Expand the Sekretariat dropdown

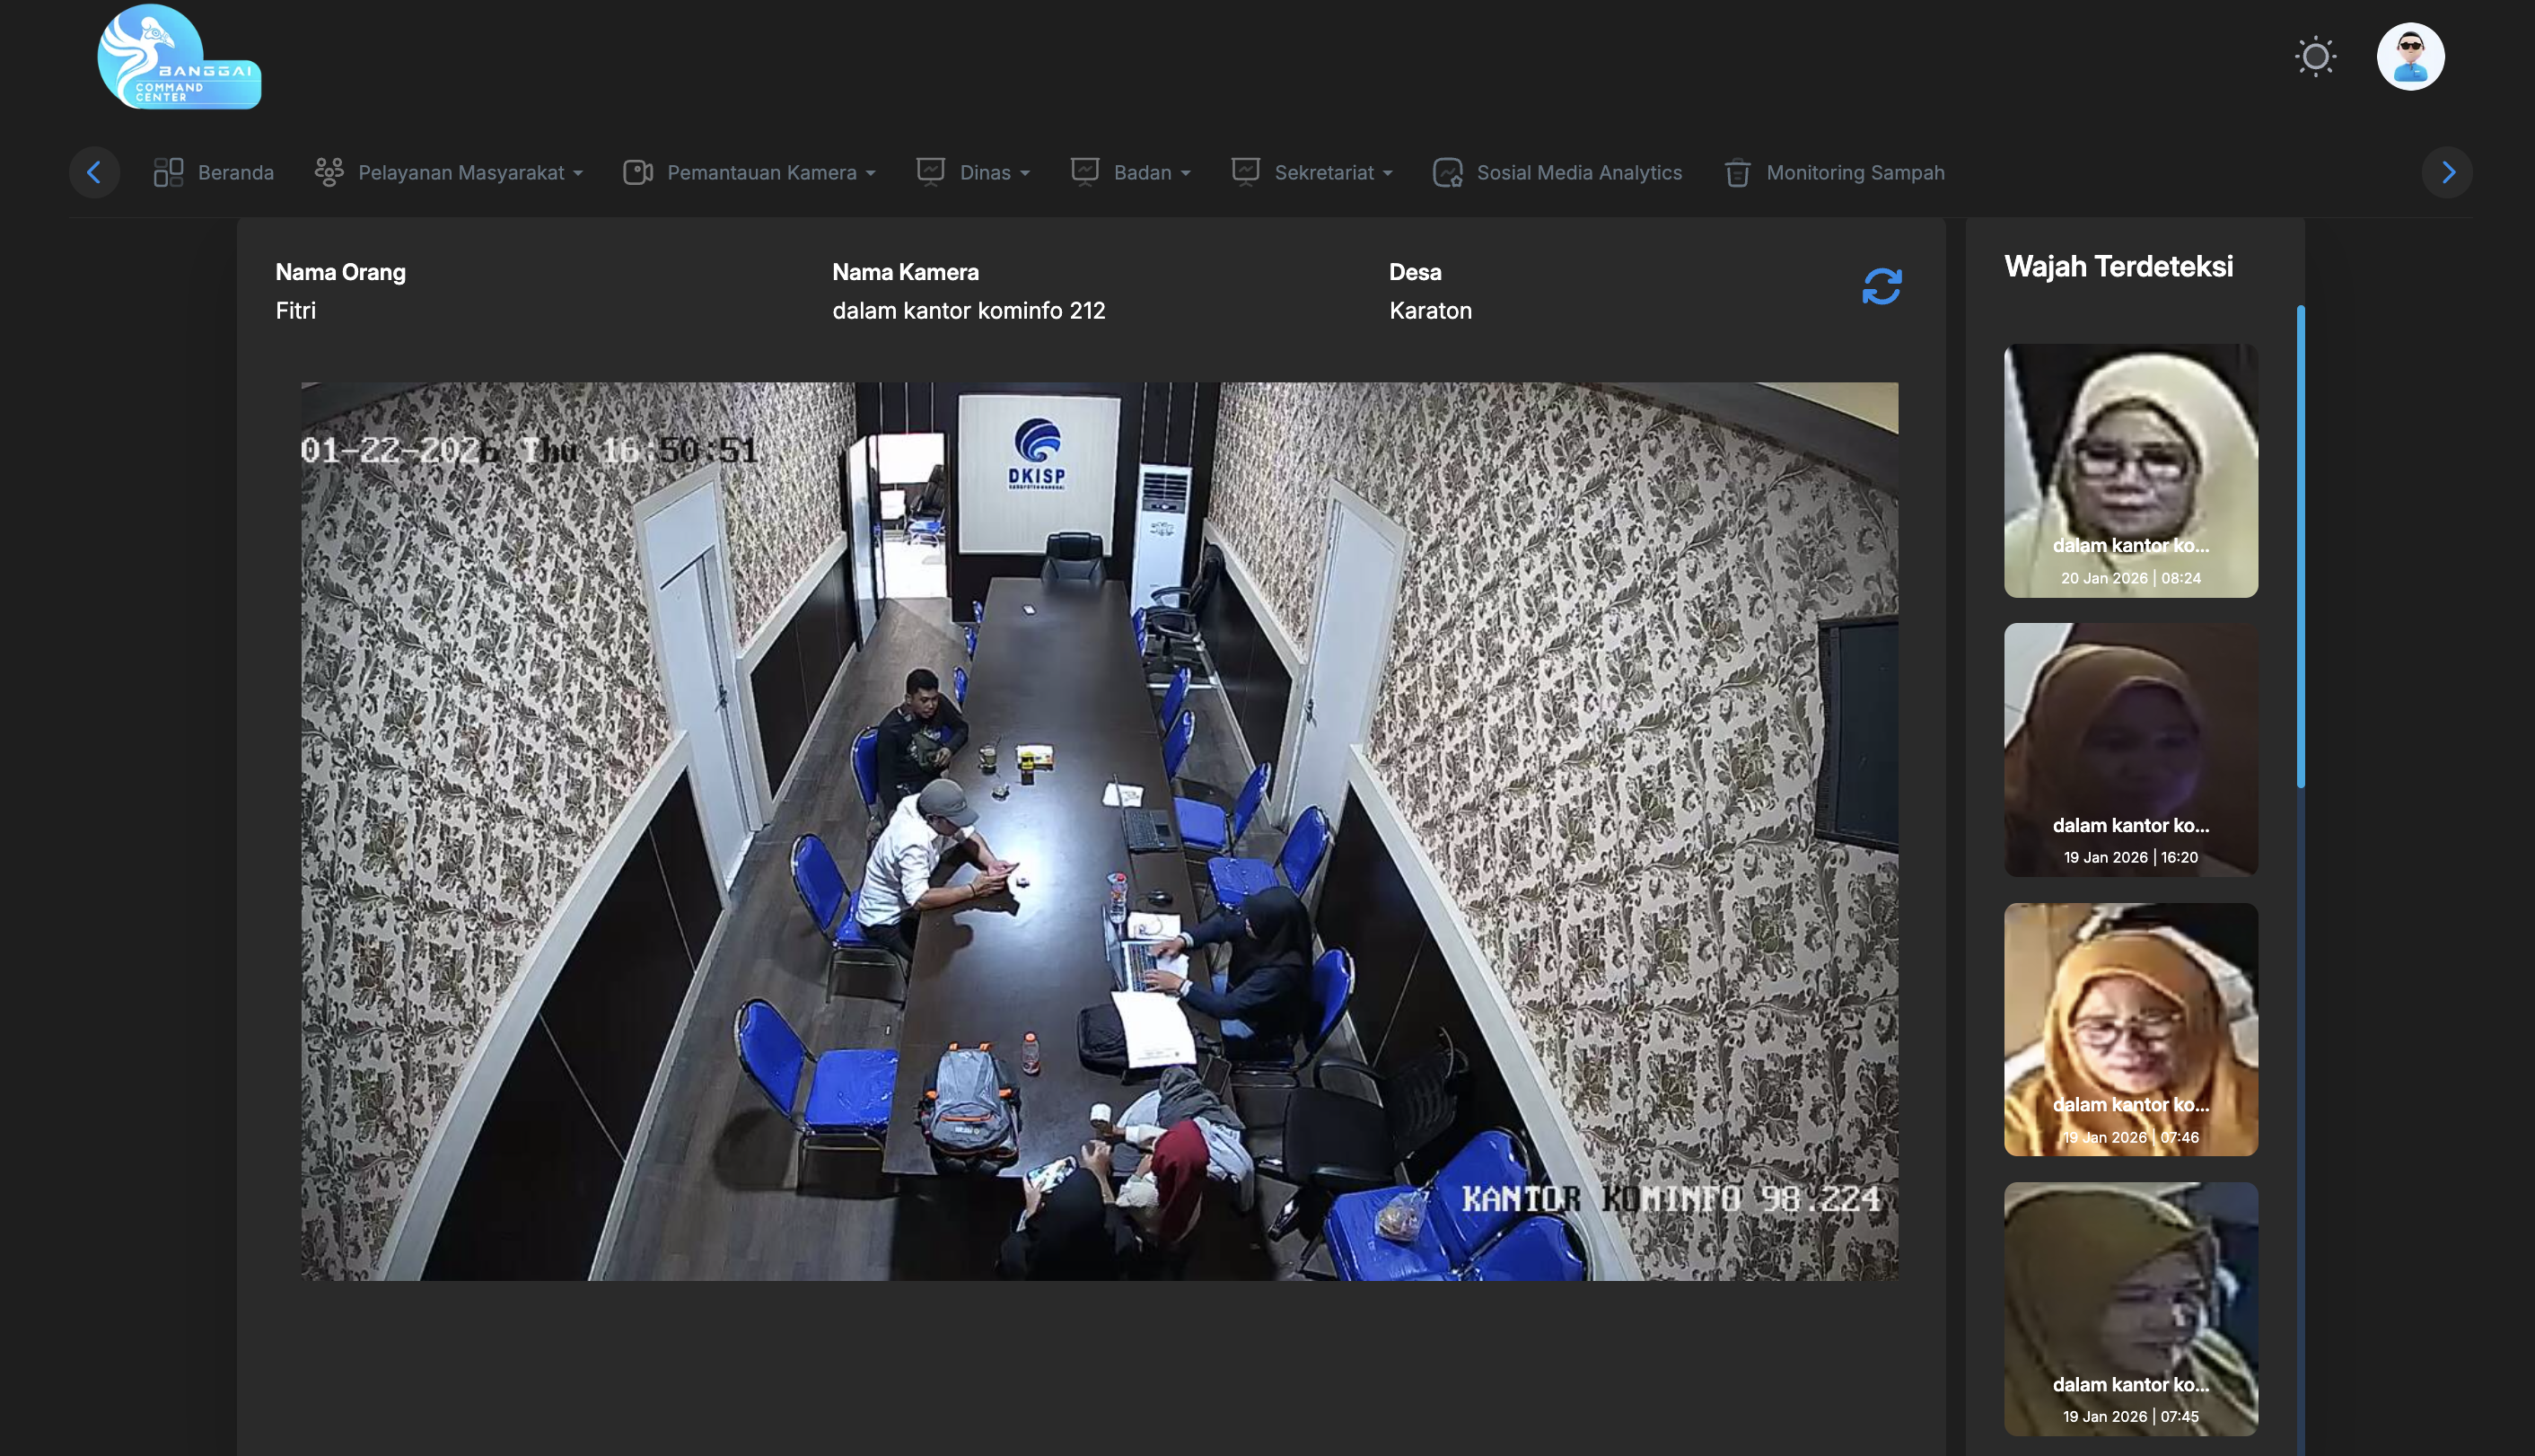point(1387,173)
